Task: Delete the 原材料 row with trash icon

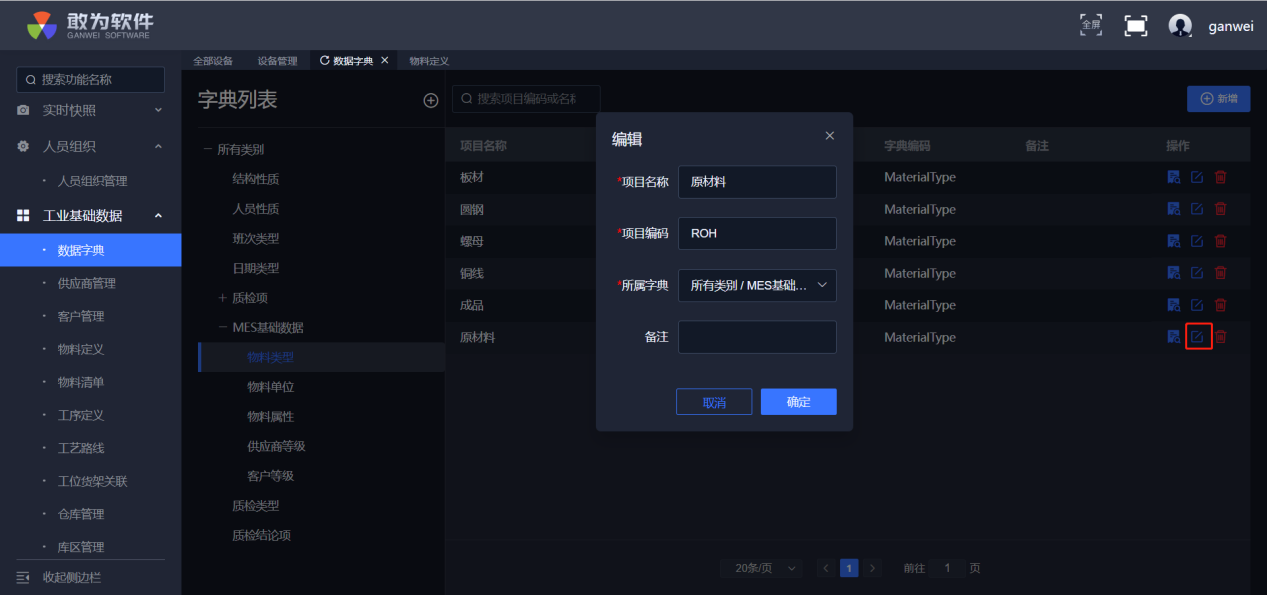Action: [x=1220, y=337]
